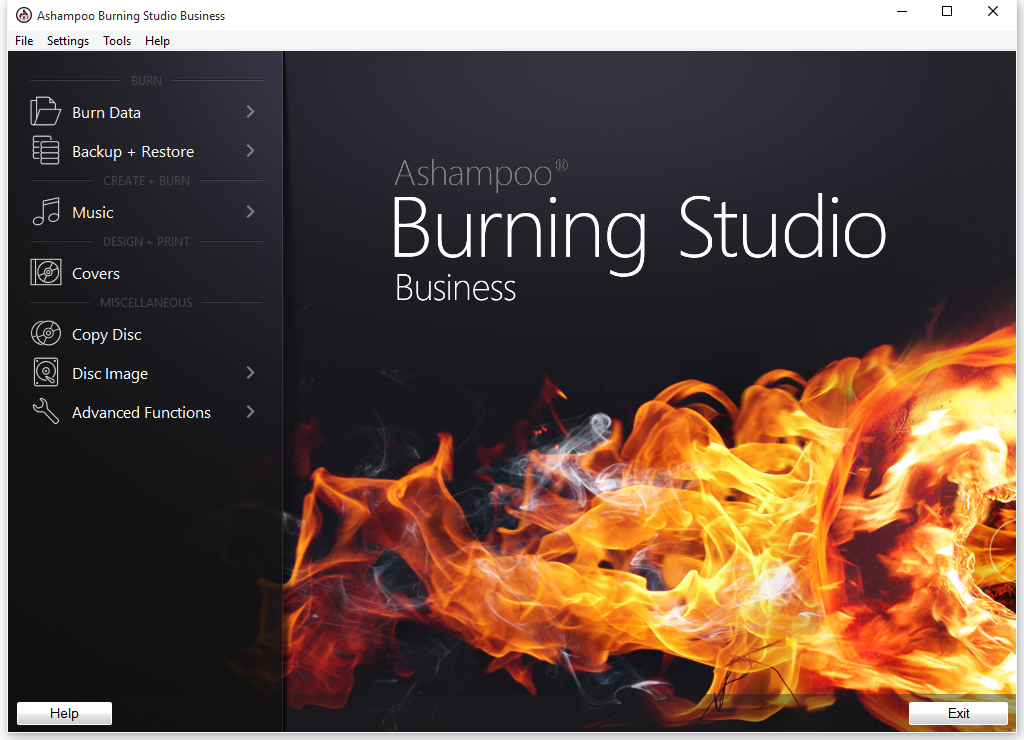Image resolution: width=1024 pixels, height=740 pixels.
Task: Expand the Music submenu chevron
Action: click(x=250, y=212)
